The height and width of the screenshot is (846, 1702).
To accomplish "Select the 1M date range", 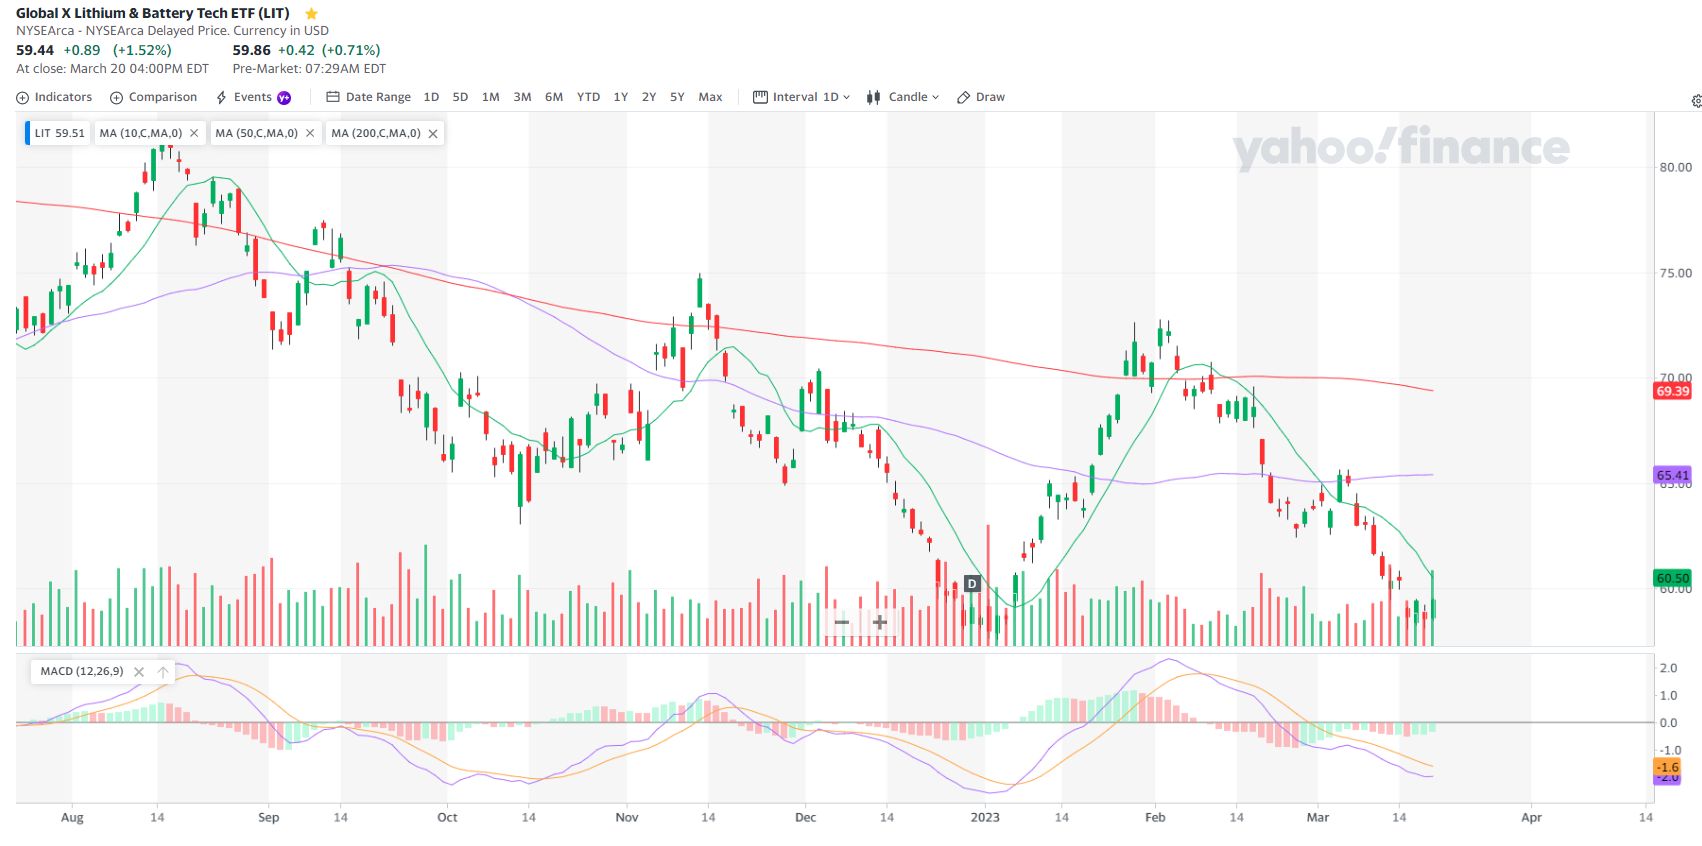I will 490,97.
